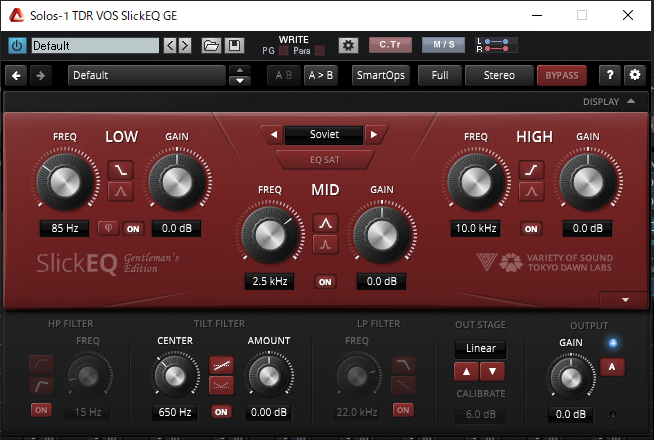Screen dimensions: 654x440
Task: Toggle LP FILTER ON switch
Action: [x=403, y=410]
